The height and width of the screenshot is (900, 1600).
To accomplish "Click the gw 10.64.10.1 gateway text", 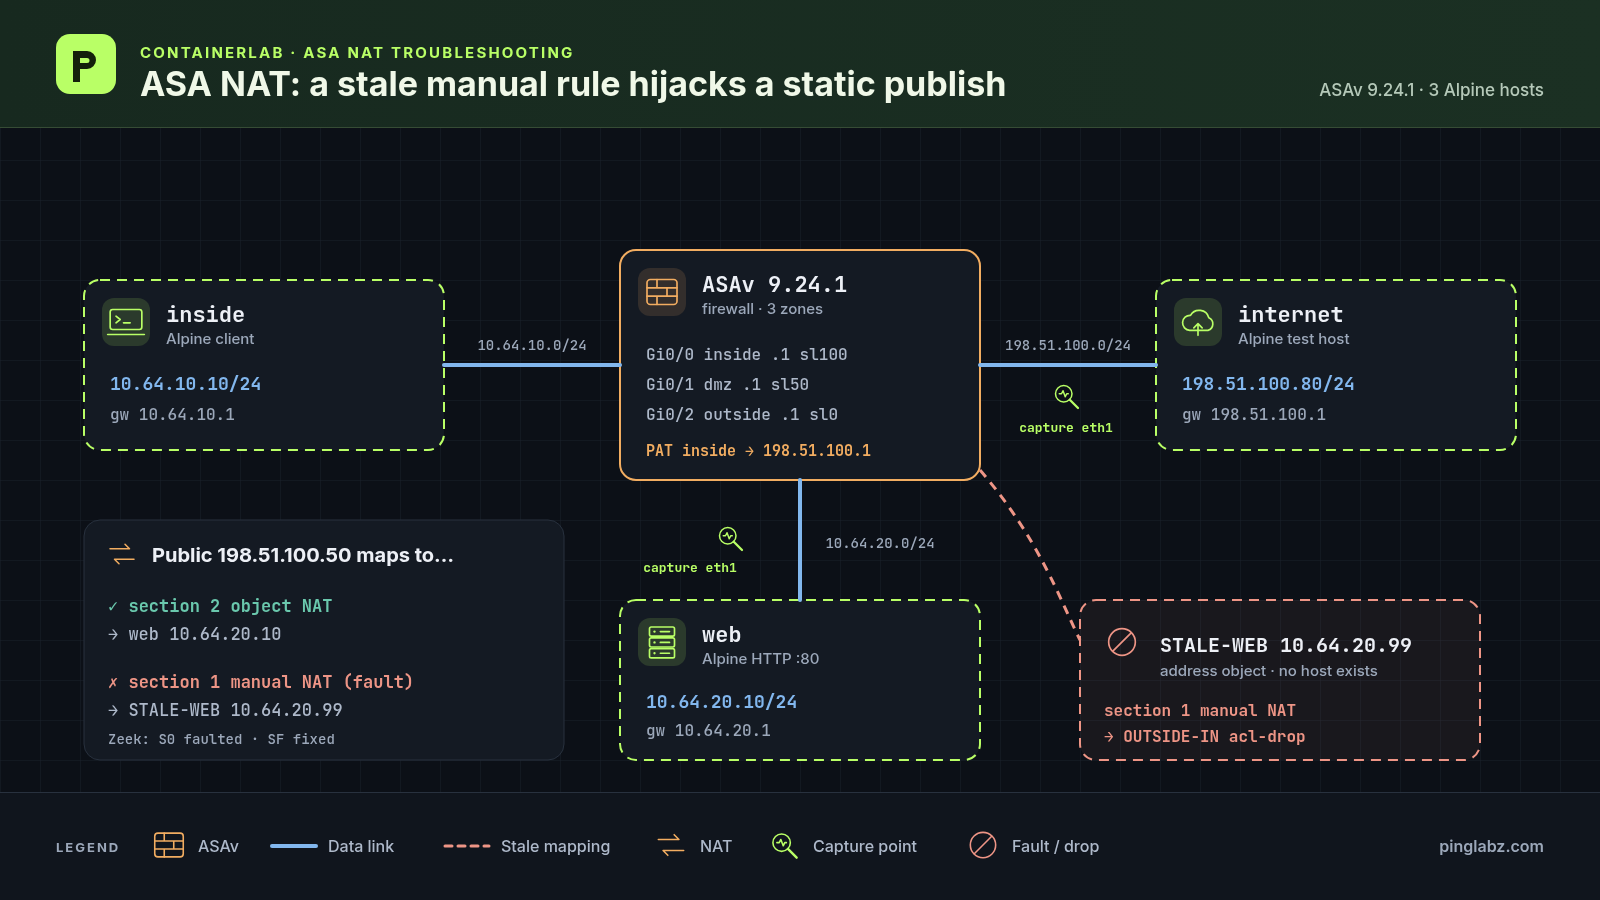I will coord(172,415).
